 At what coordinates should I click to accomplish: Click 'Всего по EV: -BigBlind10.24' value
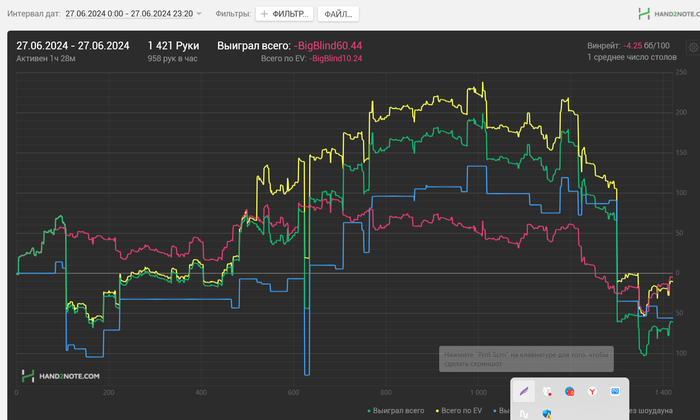coord(311,58)
